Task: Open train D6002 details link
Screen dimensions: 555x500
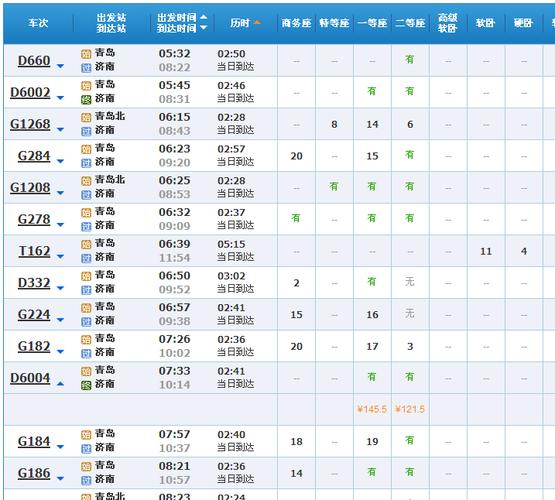Action: point(30,92)
